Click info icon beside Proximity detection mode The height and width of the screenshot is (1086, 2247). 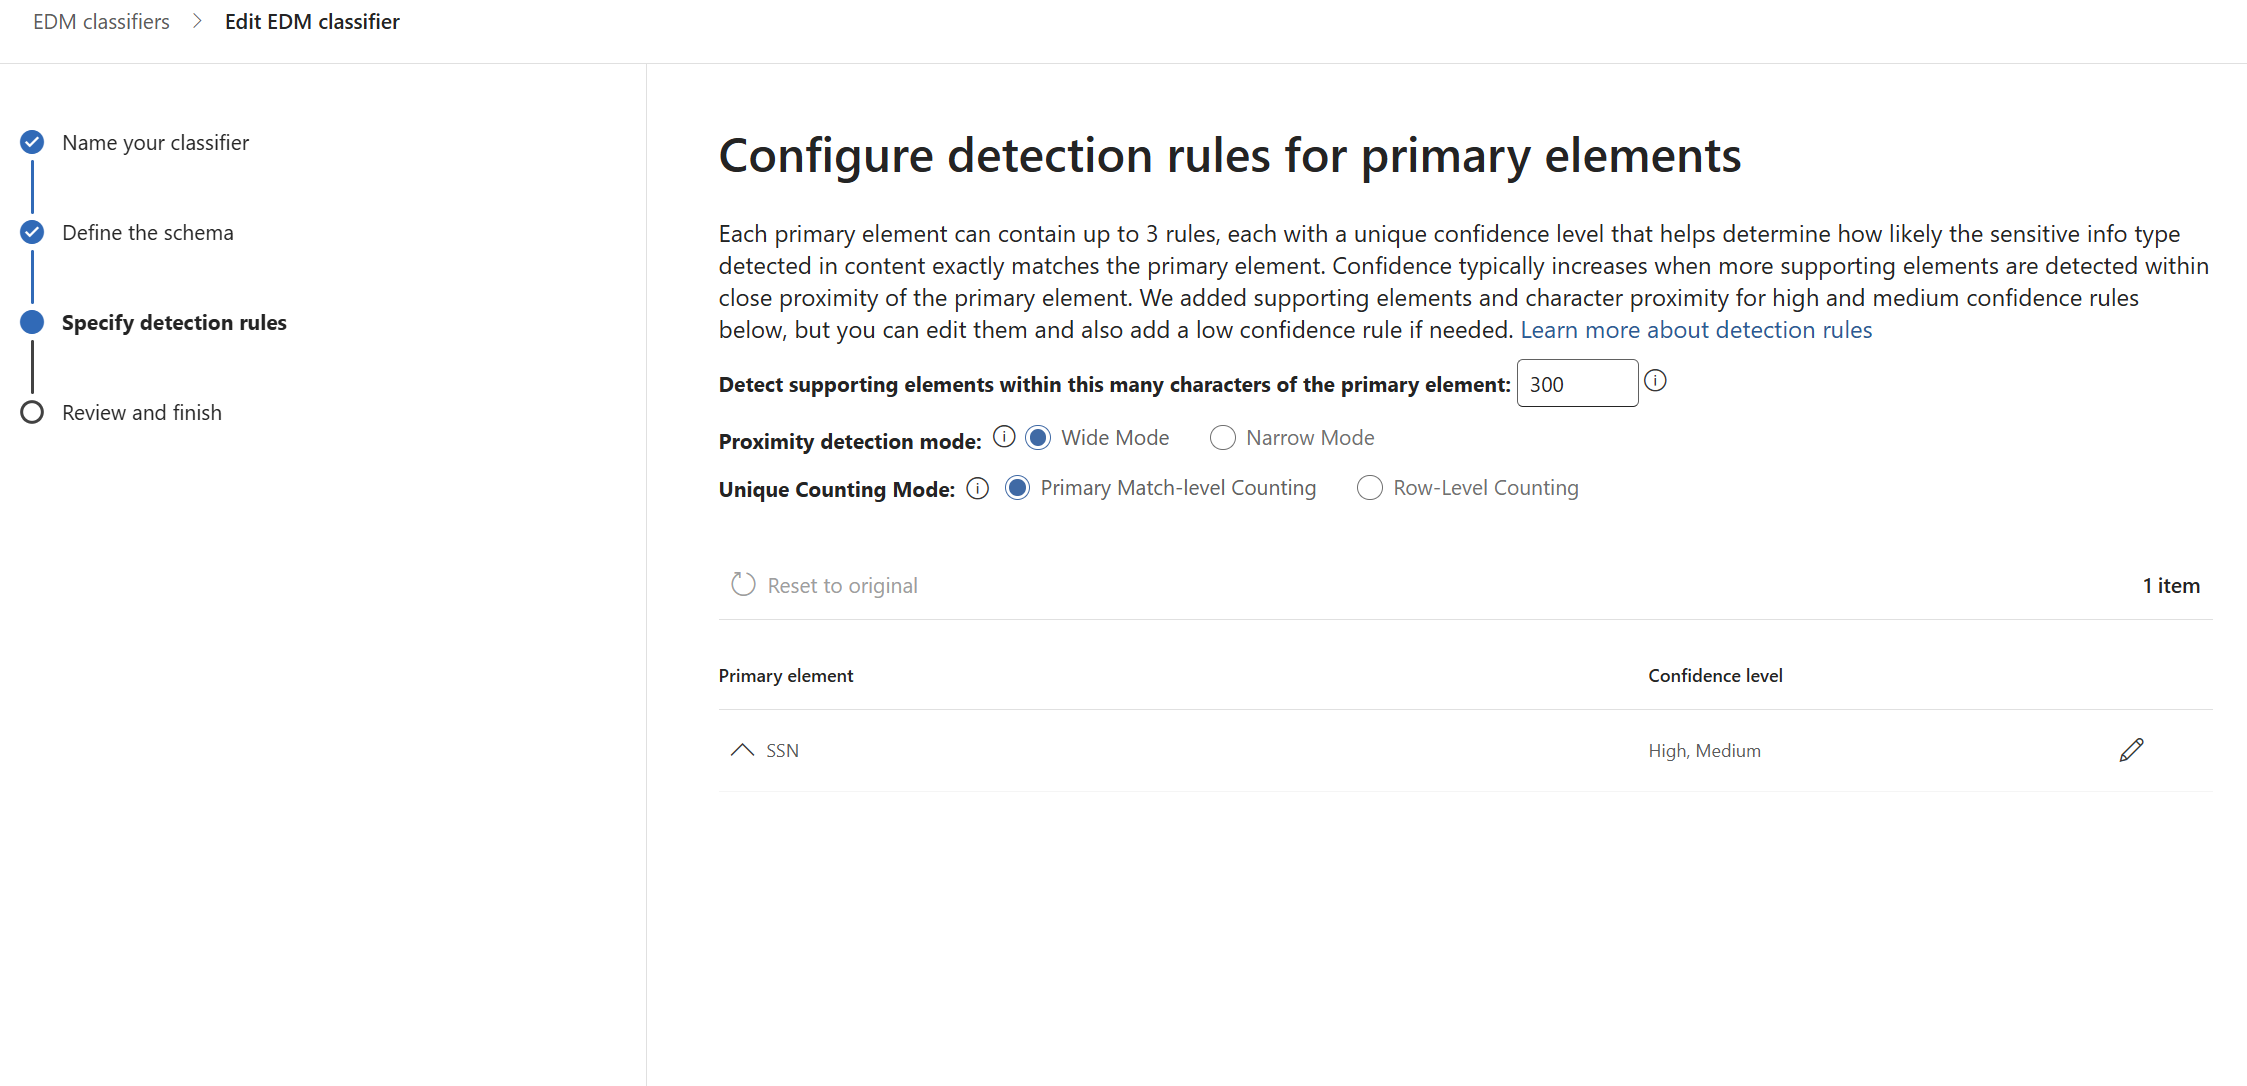(x=1004, y=437)
